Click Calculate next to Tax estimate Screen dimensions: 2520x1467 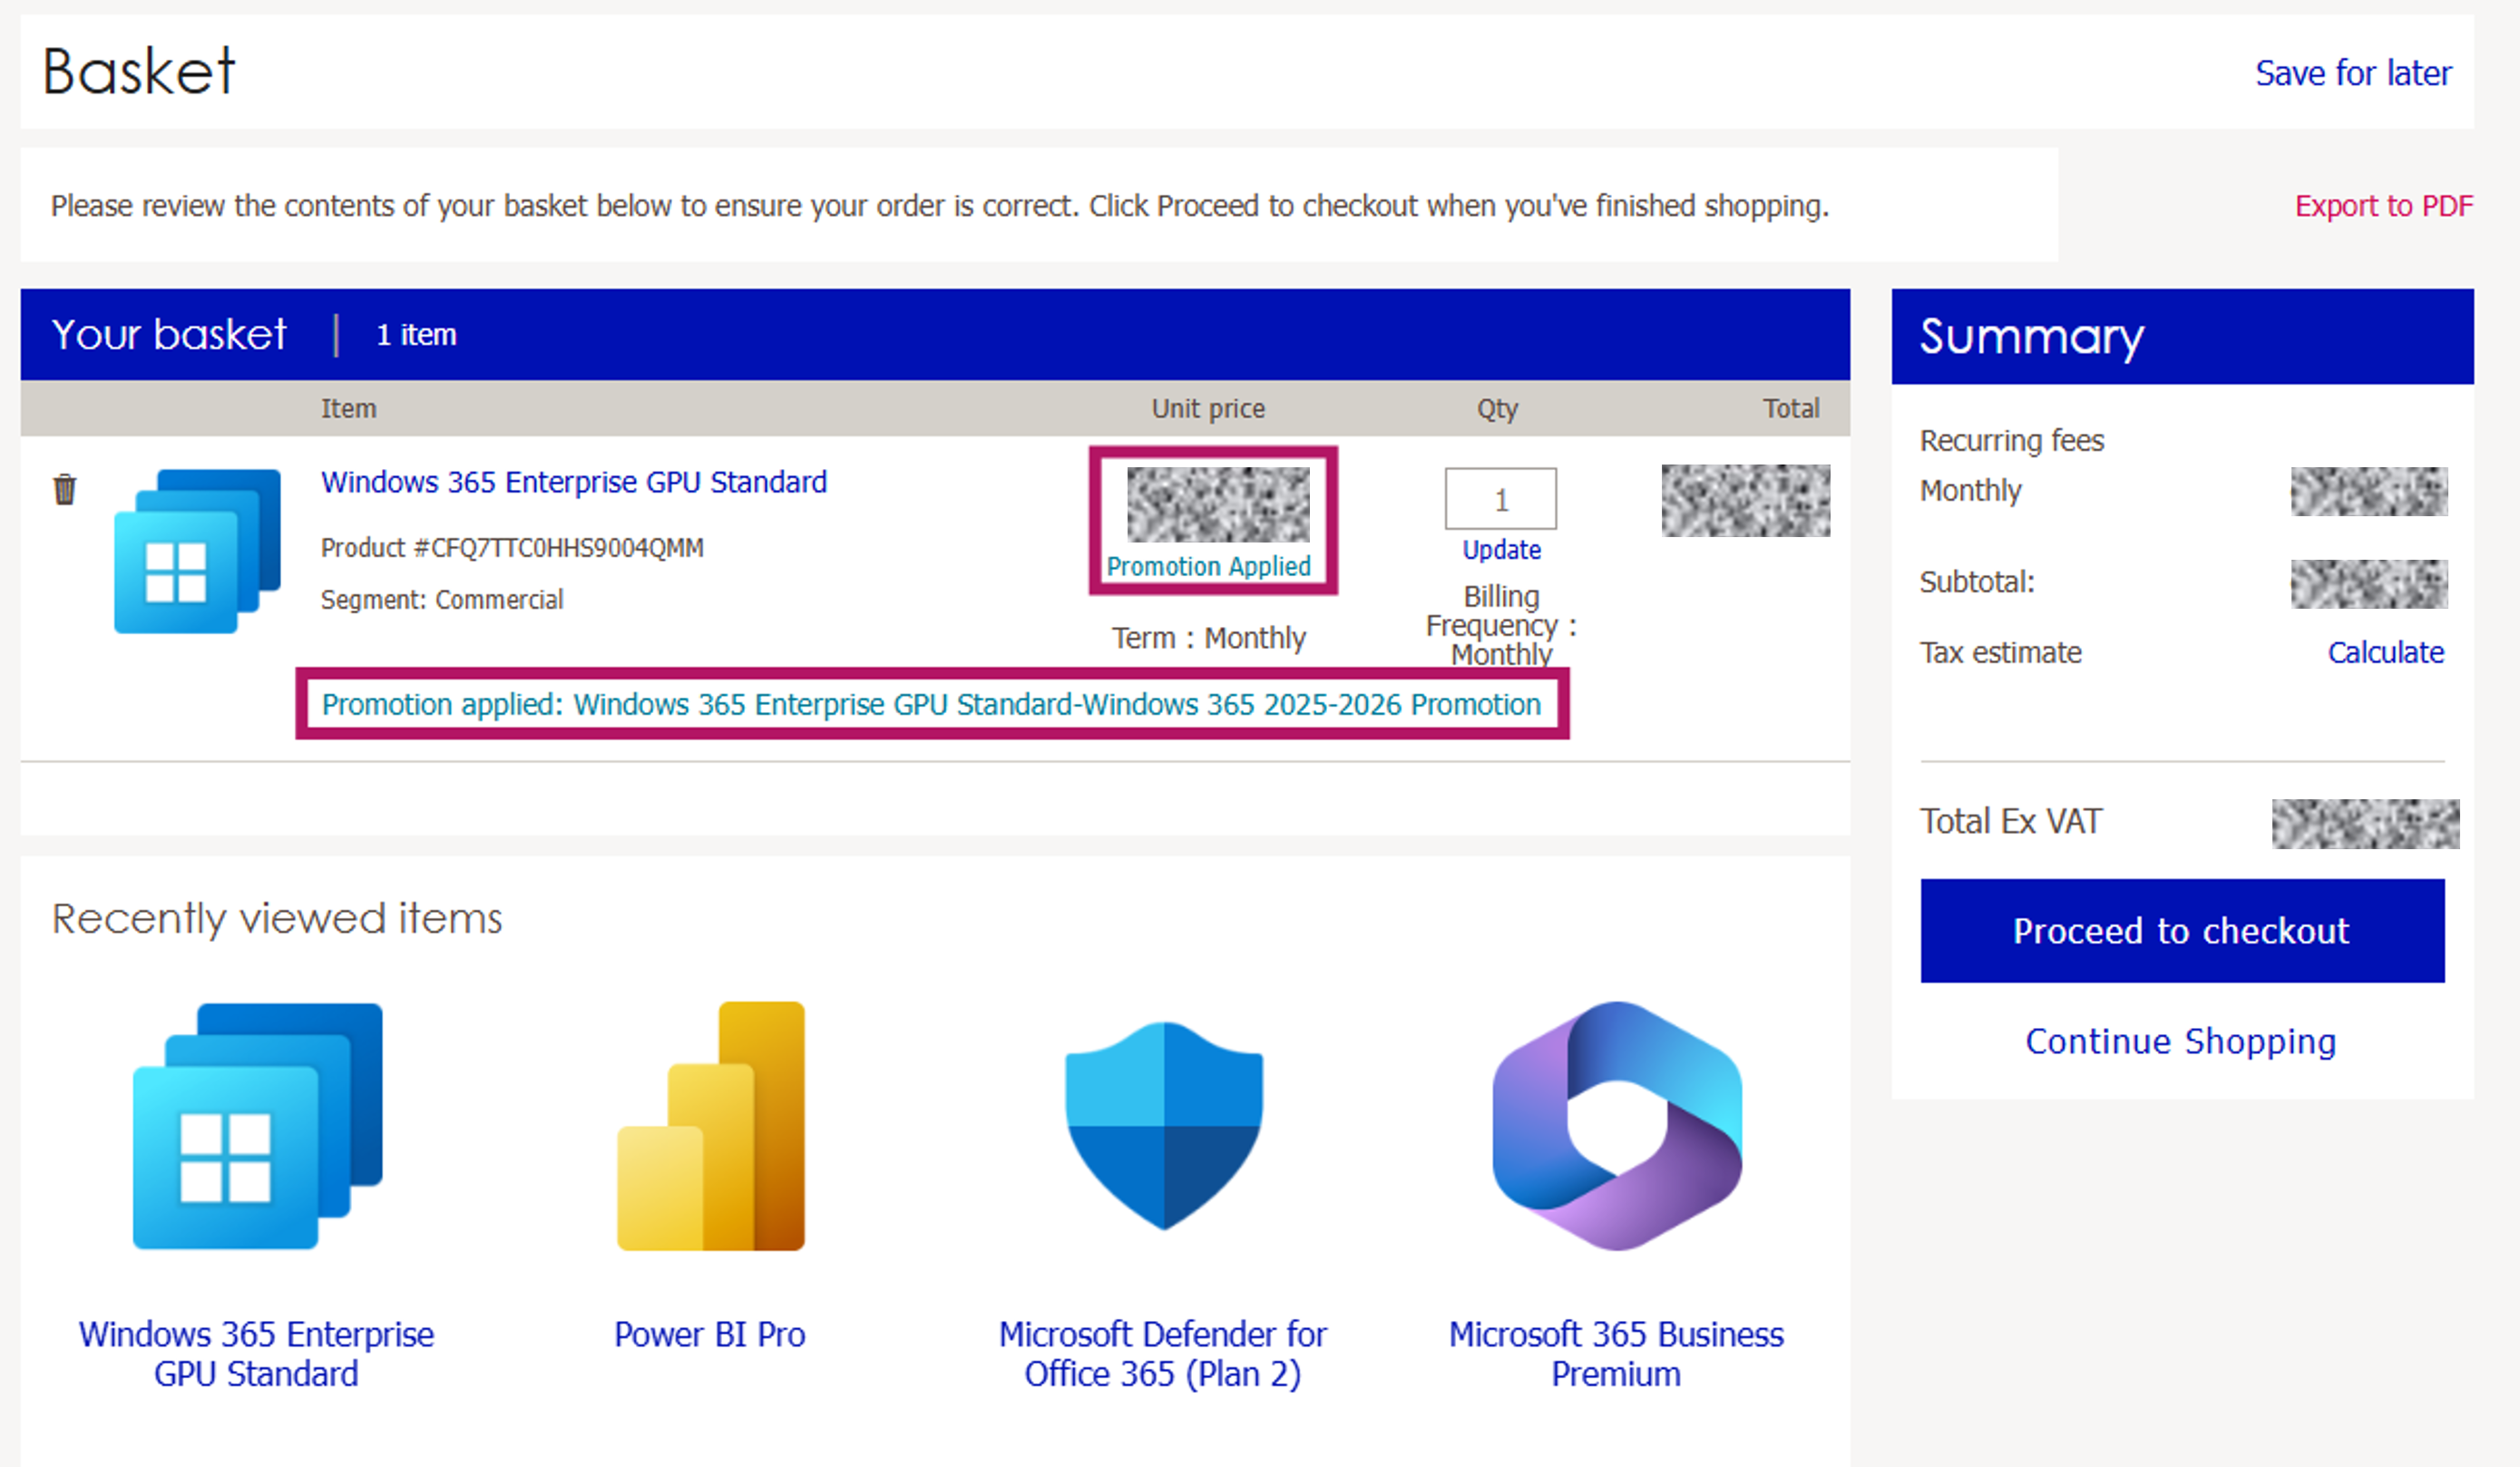click(x=2385, y=652)
